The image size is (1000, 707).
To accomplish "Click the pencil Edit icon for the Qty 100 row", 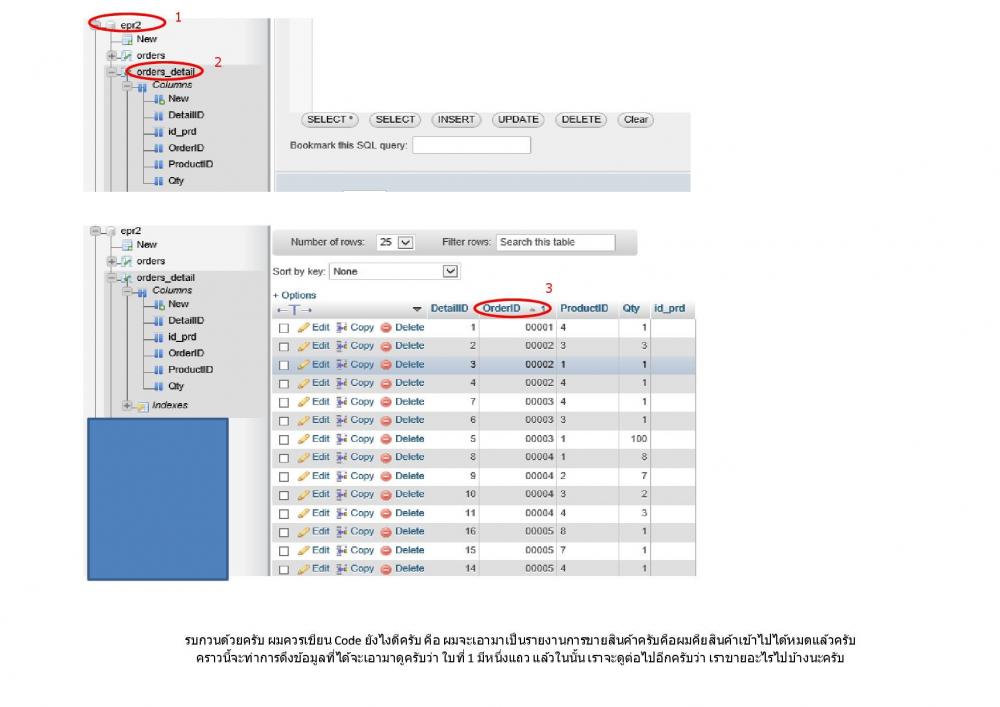I will point(304,439).
